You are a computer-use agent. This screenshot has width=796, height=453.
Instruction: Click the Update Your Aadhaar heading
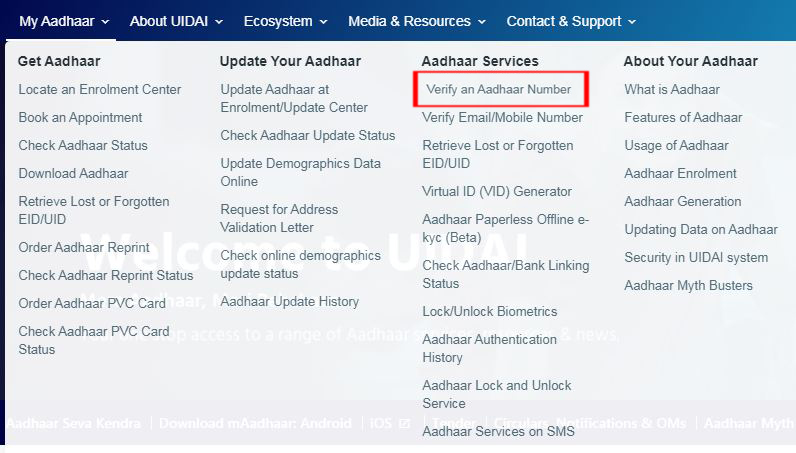coord(290,61)
